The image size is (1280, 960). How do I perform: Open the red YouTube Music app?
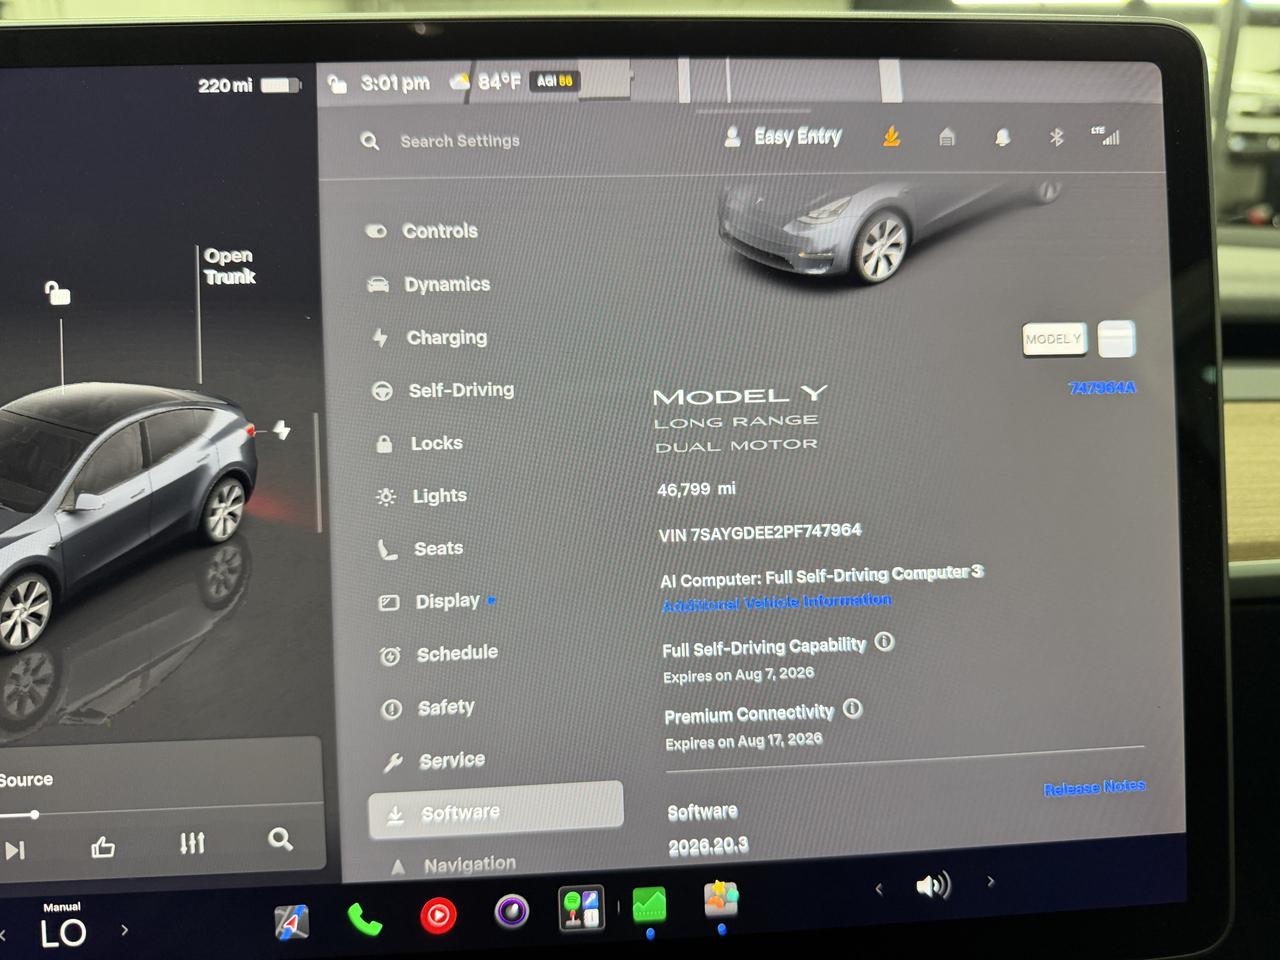coord(438,915)
